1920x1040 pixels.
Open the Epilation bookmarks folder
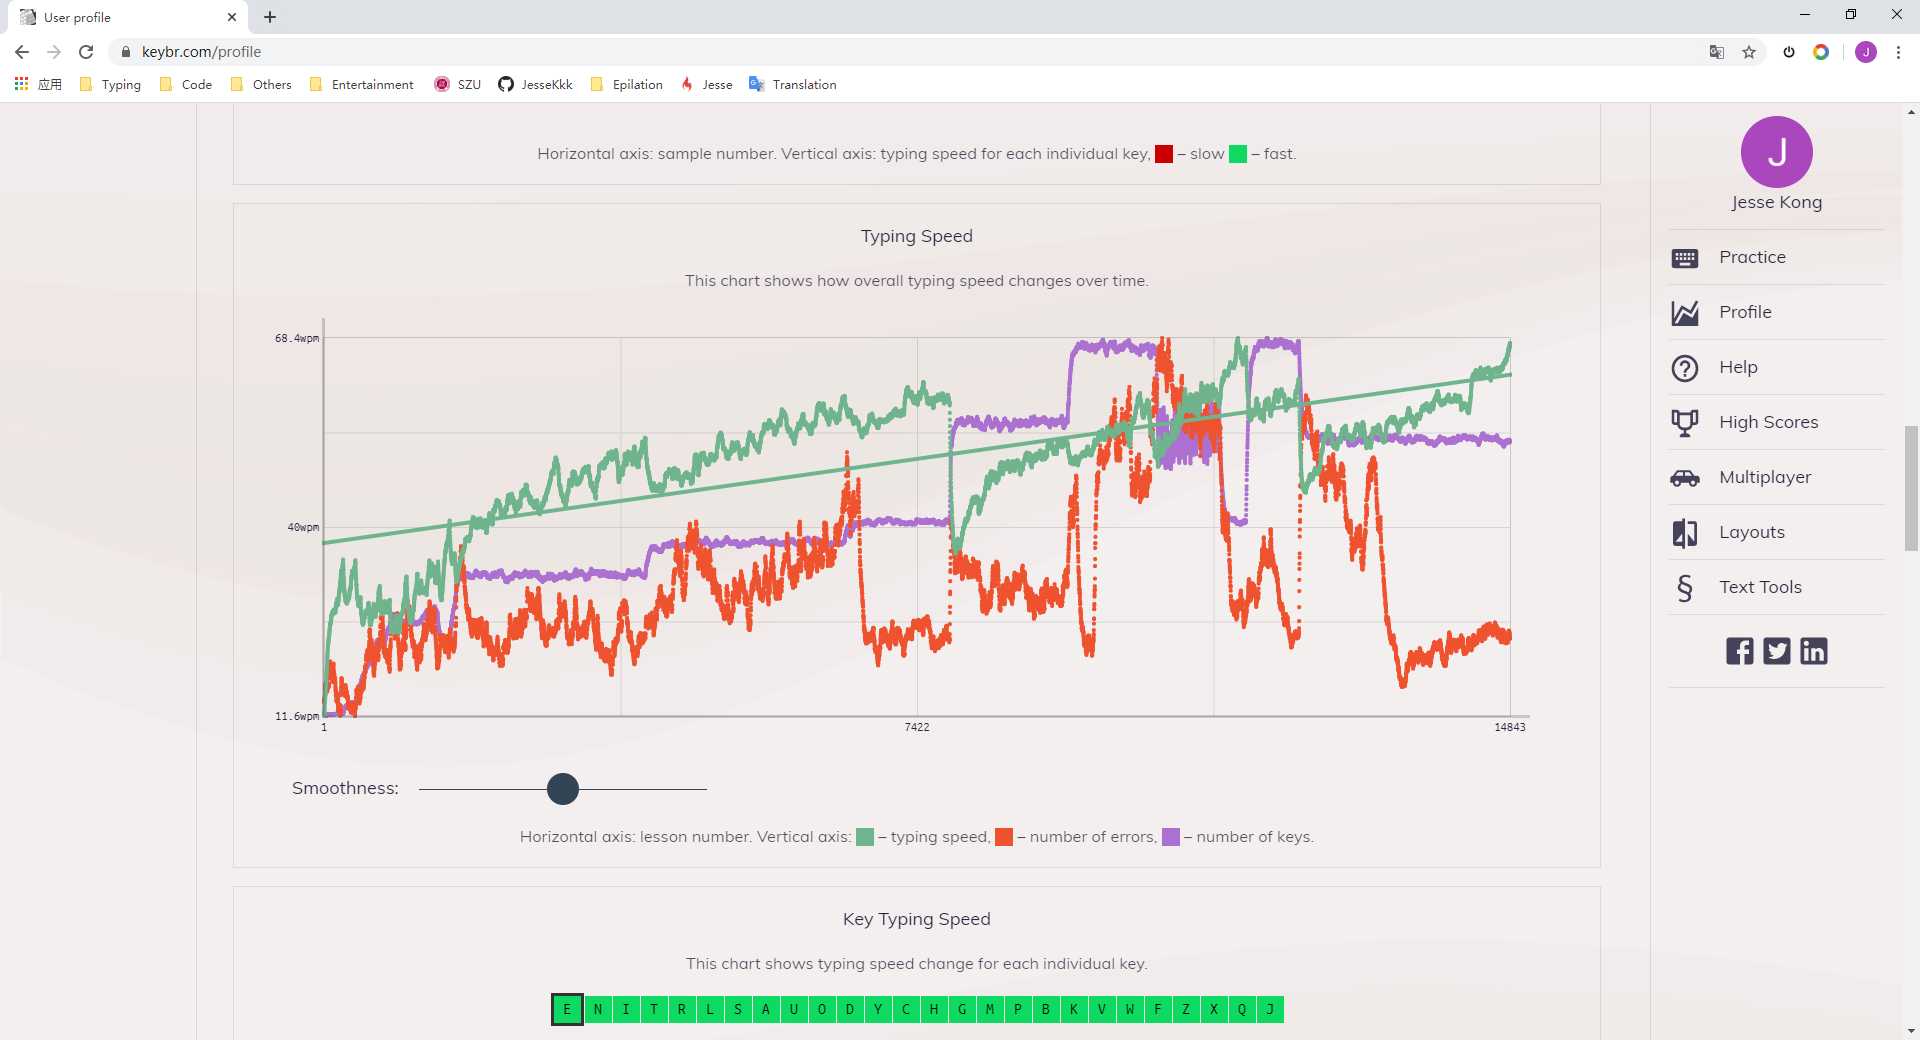(x=627, y=85)
